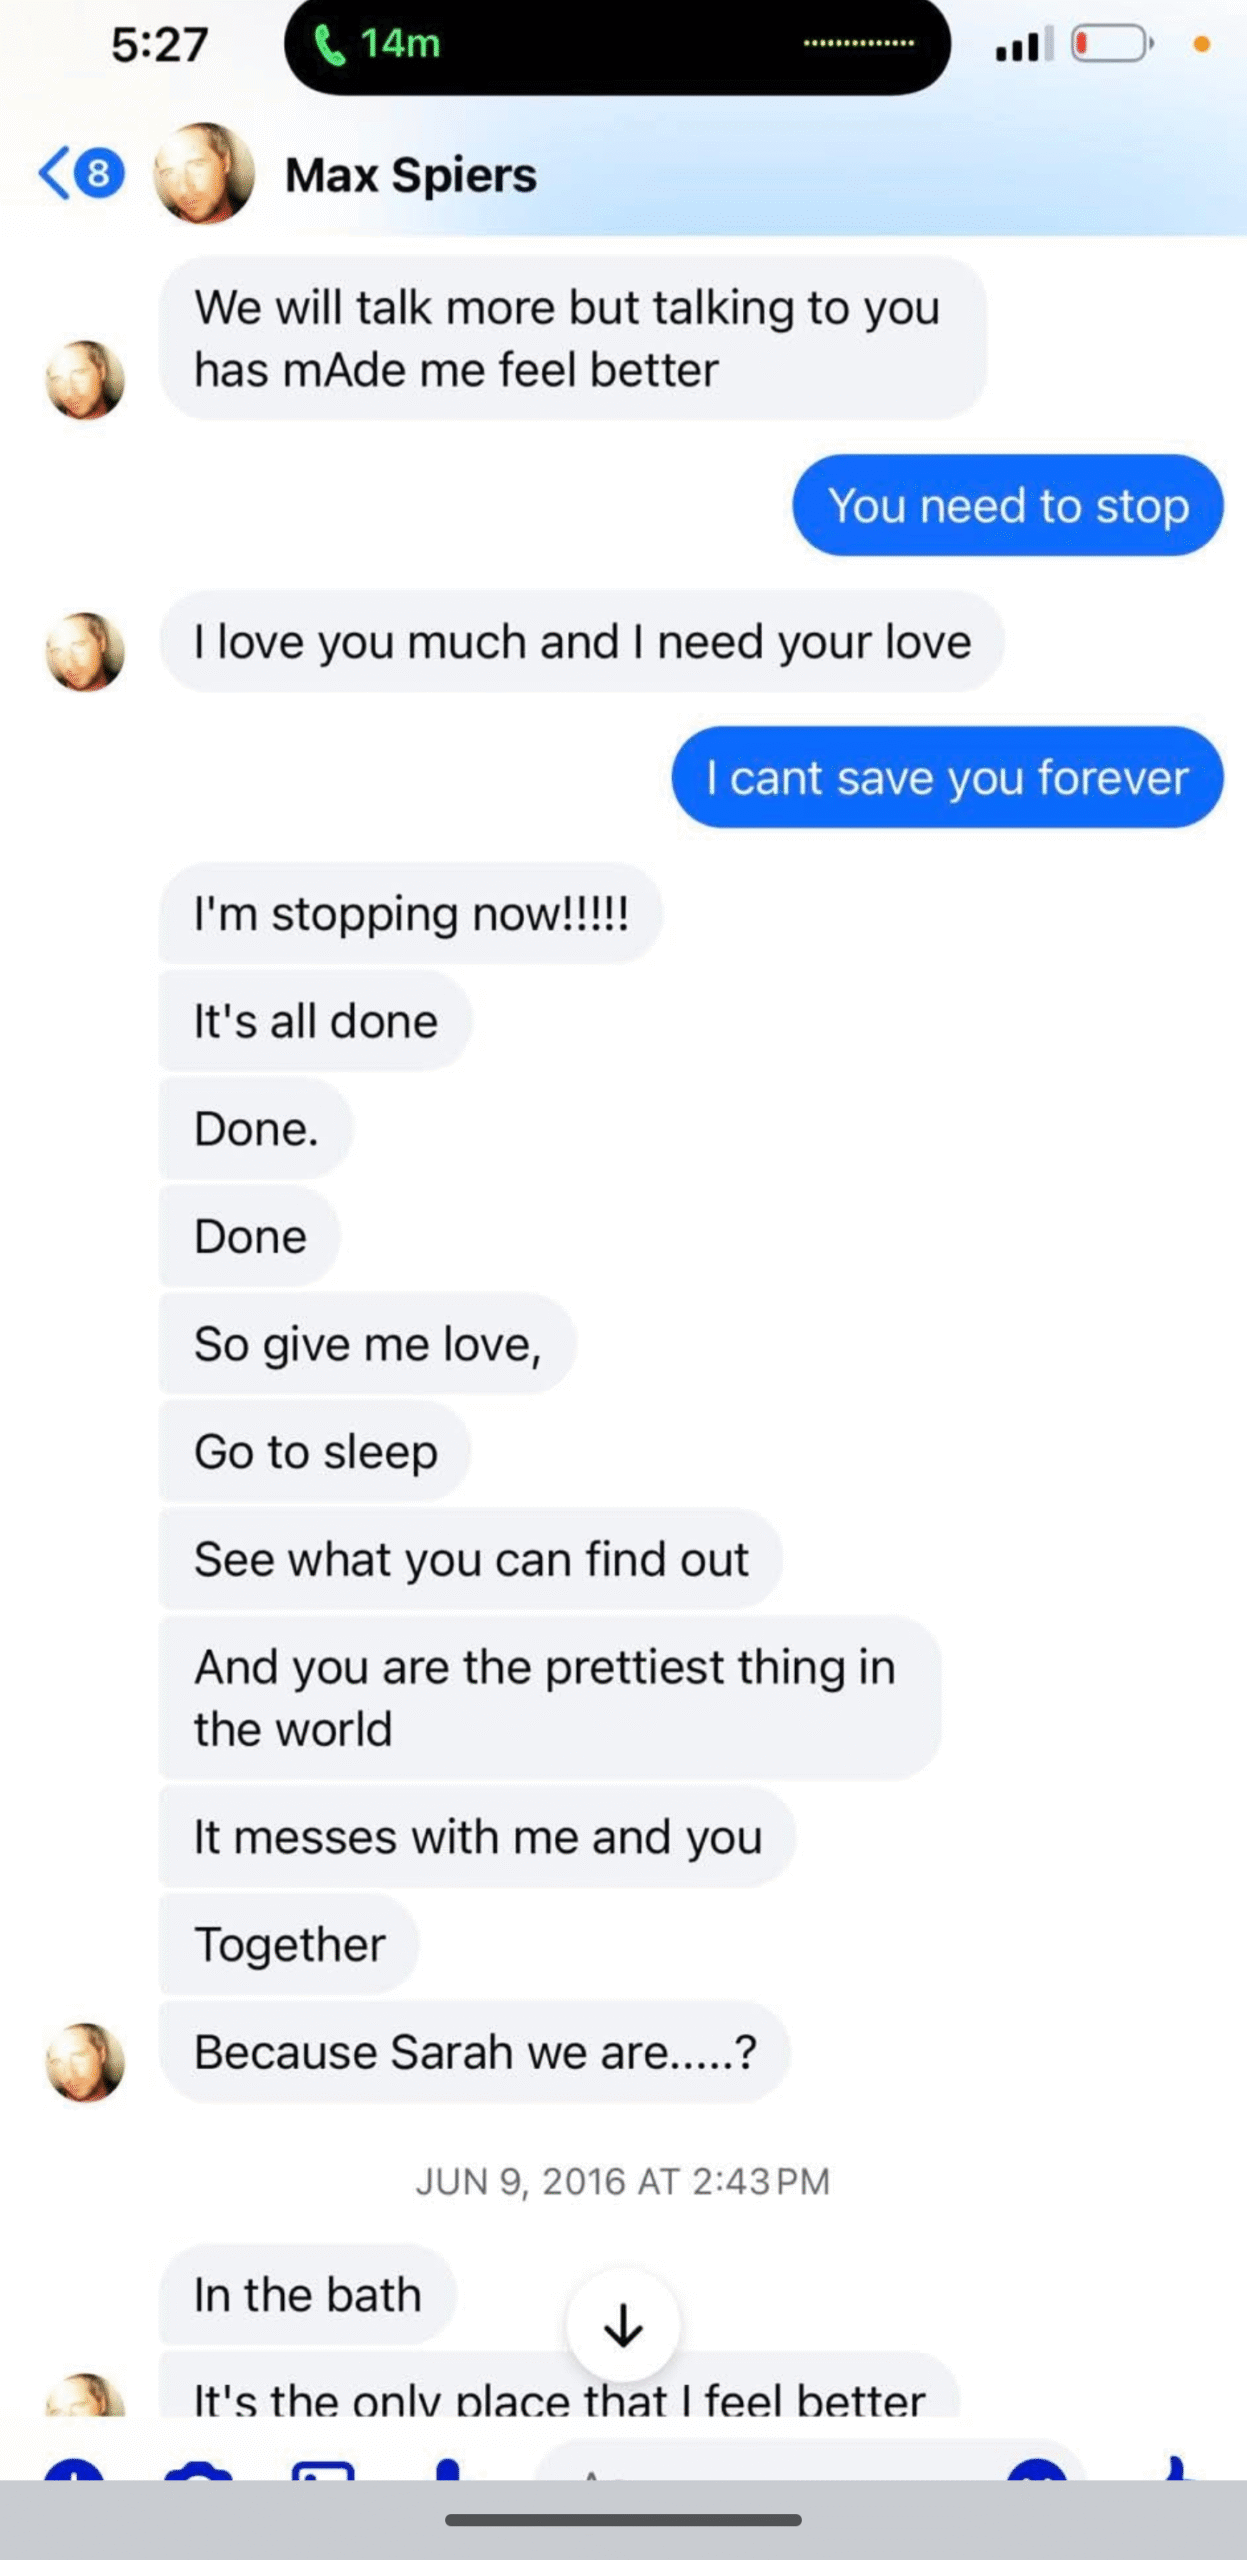Screen dimensions: 1247x2560
Task: Tap avatar beside "Because Sarah we are" message
Action: 85,2061
